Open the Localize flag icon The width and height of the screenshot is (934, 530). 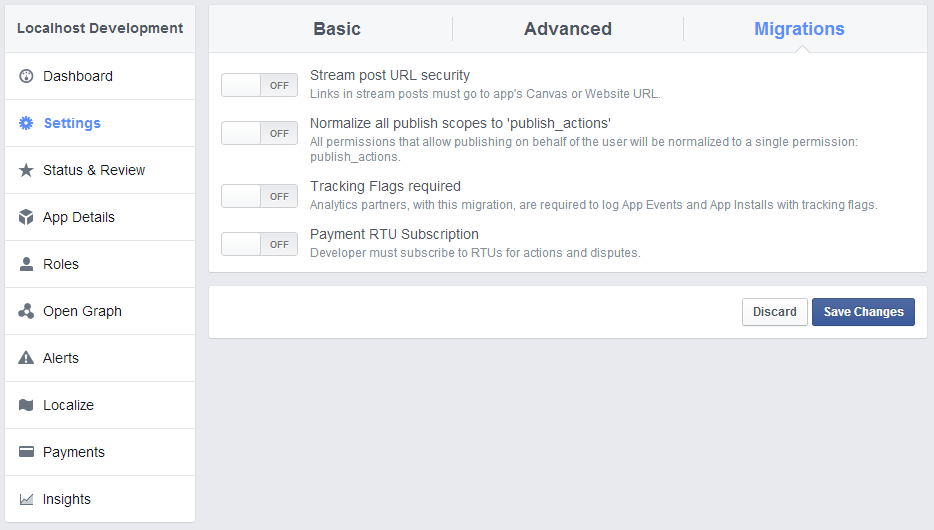coord(26,405)
